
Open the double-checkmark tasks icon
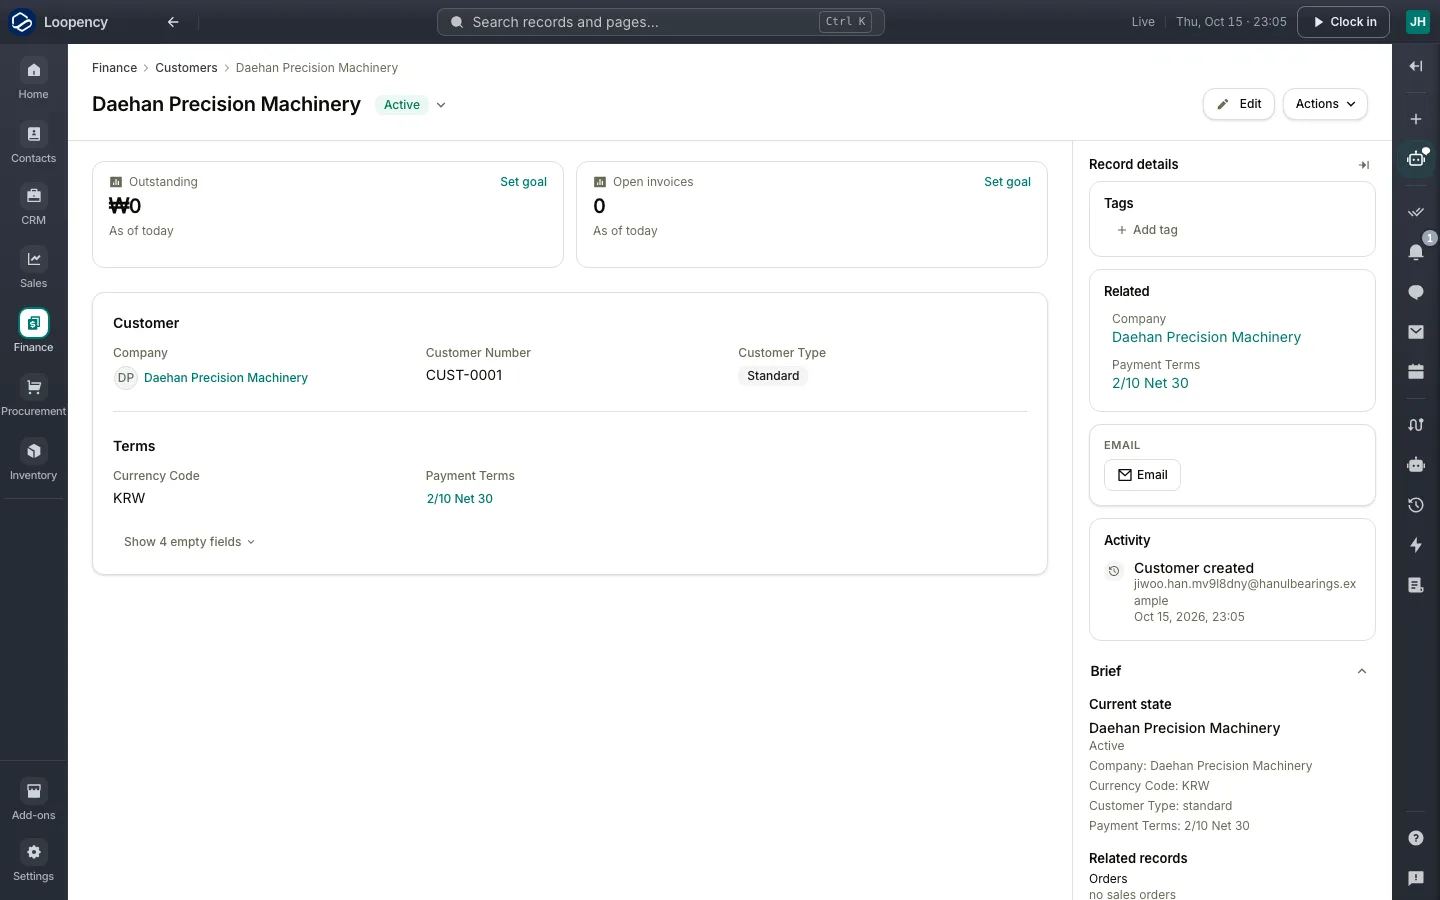[1416, 212]
